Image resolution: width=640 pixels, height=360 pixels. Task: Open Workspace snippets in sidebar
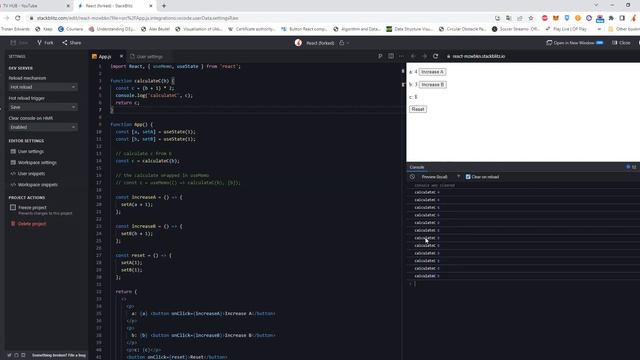coord(34,184)
